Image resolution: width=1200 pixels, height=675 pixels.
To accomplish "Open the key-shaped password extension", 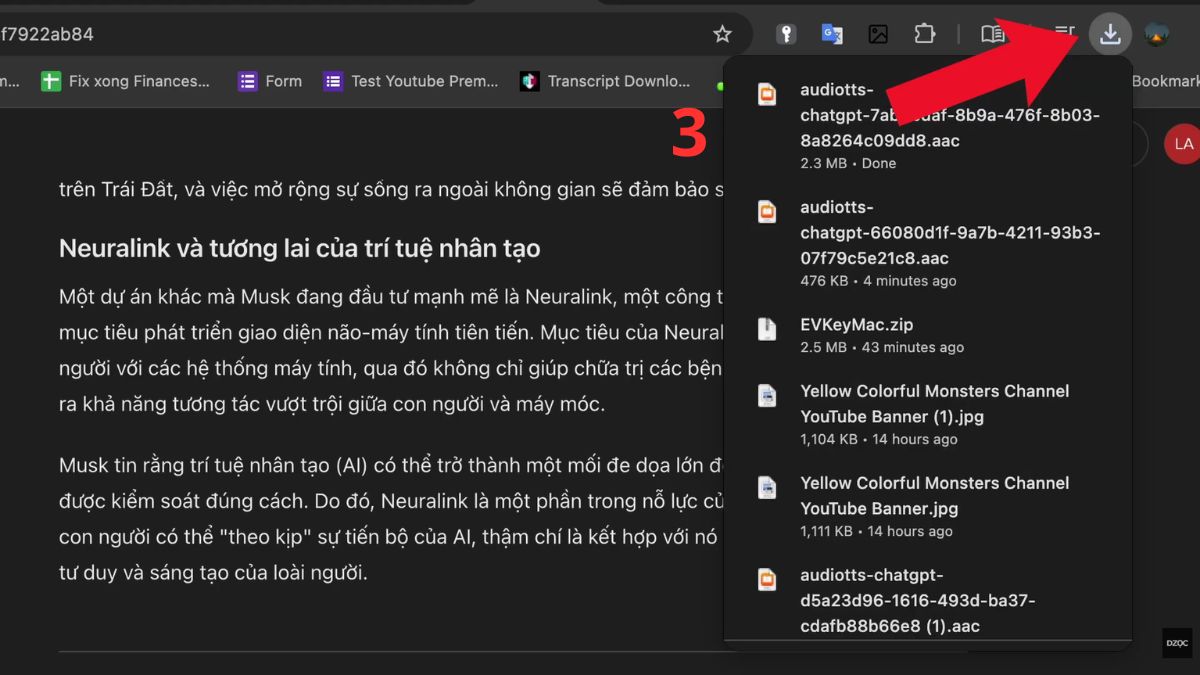I will point(786,34).
